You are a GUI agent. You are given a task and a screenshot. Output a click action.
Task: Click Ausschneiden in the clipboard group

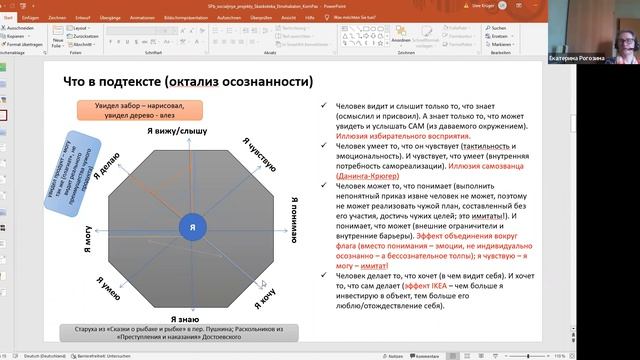tap(17, 28)
